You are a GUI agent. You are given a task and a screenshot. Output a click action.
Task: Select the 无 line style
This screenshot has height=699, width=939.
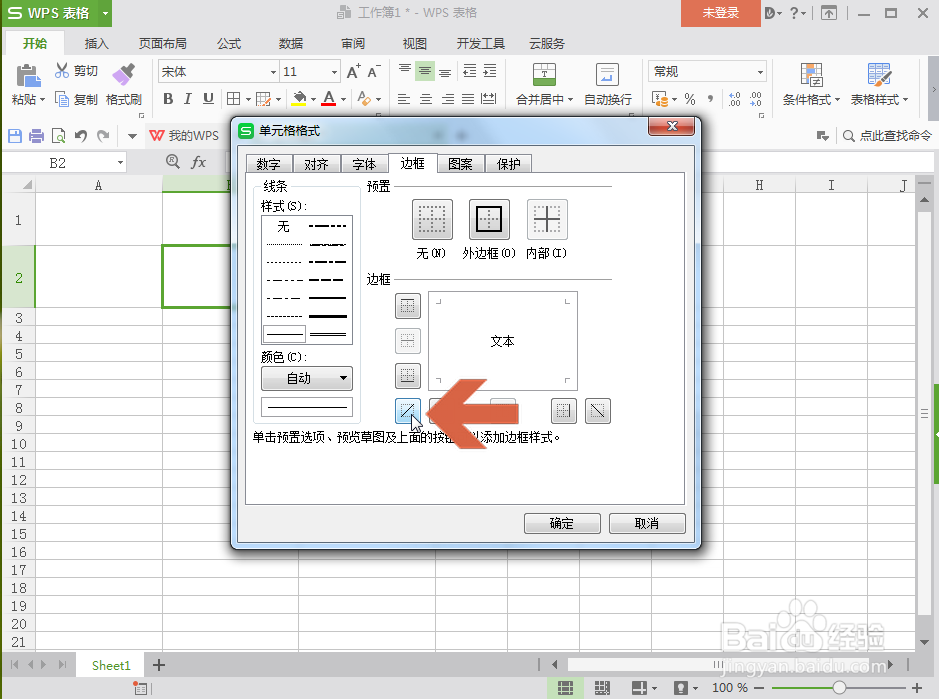(x=284, y=226)
